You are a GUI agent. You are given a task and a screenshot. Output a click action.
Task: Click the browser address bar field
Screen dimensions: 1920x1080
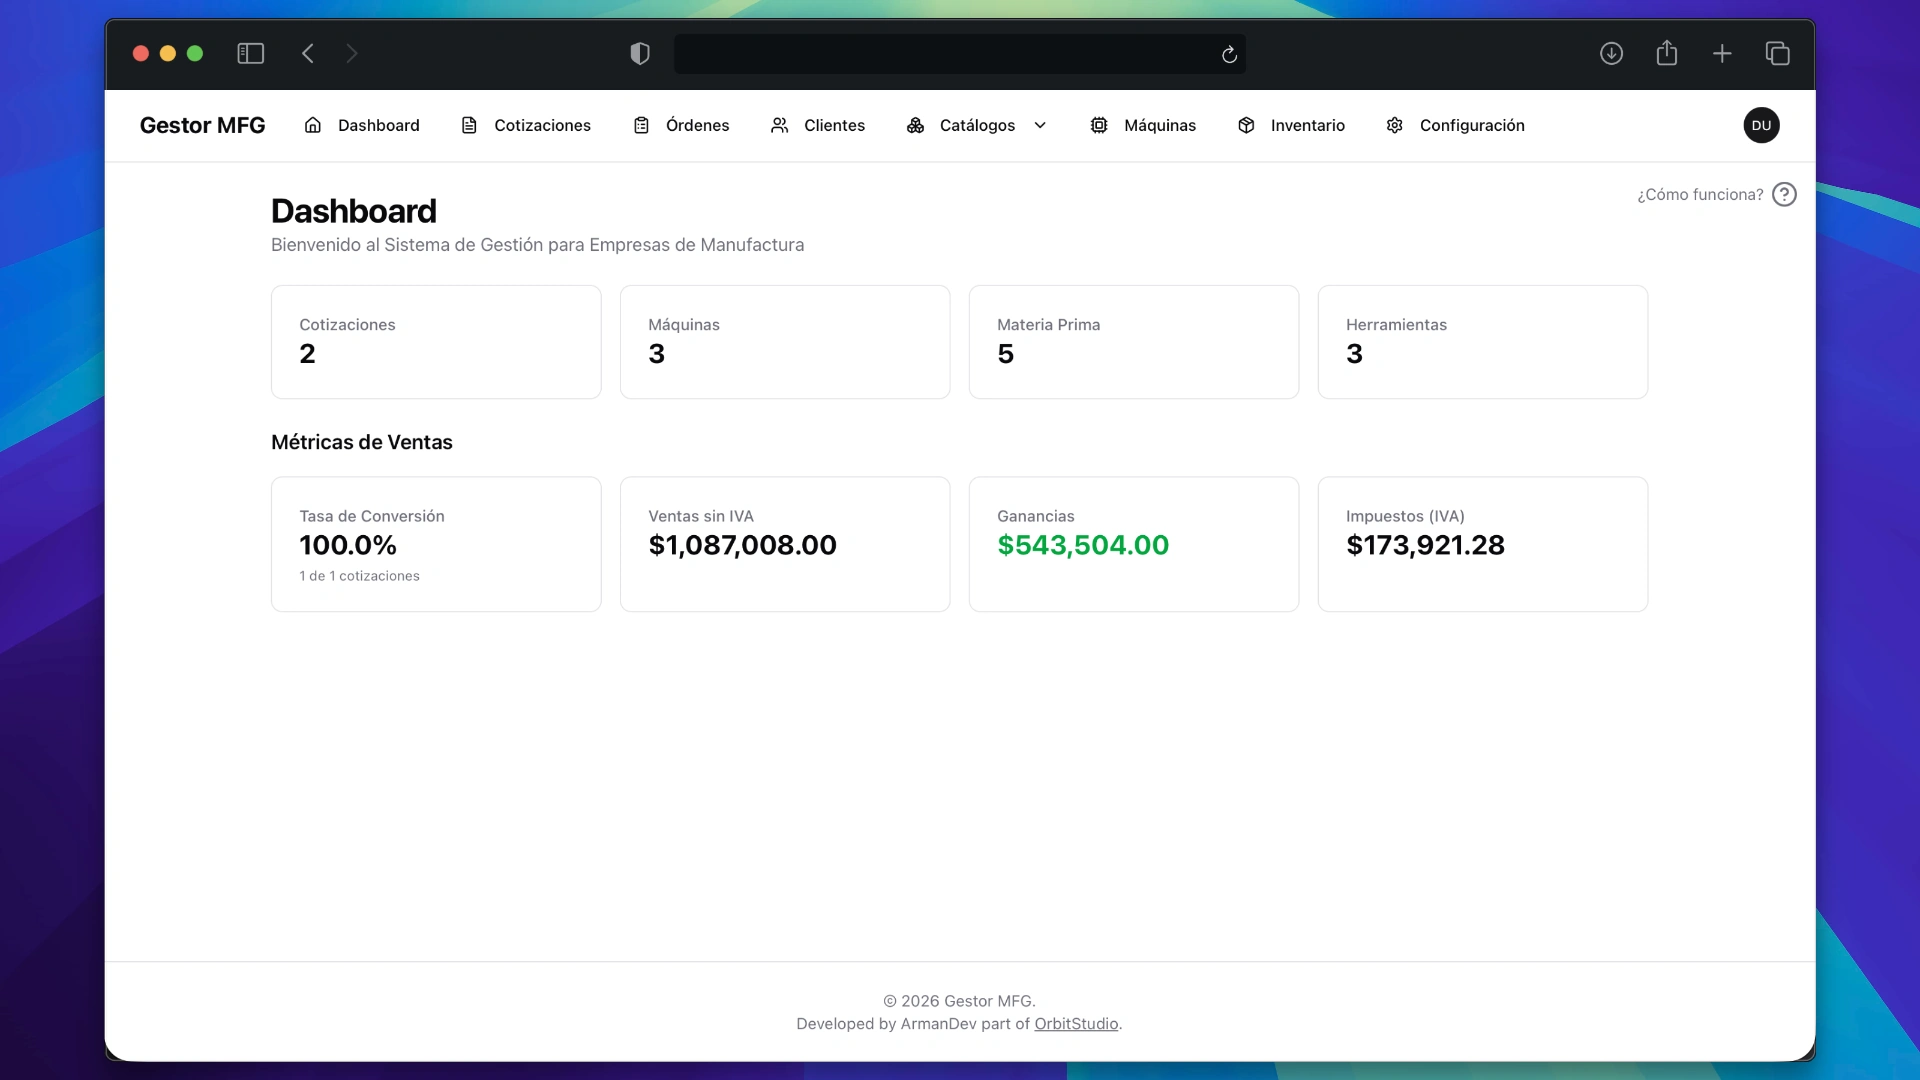point(945,54)
